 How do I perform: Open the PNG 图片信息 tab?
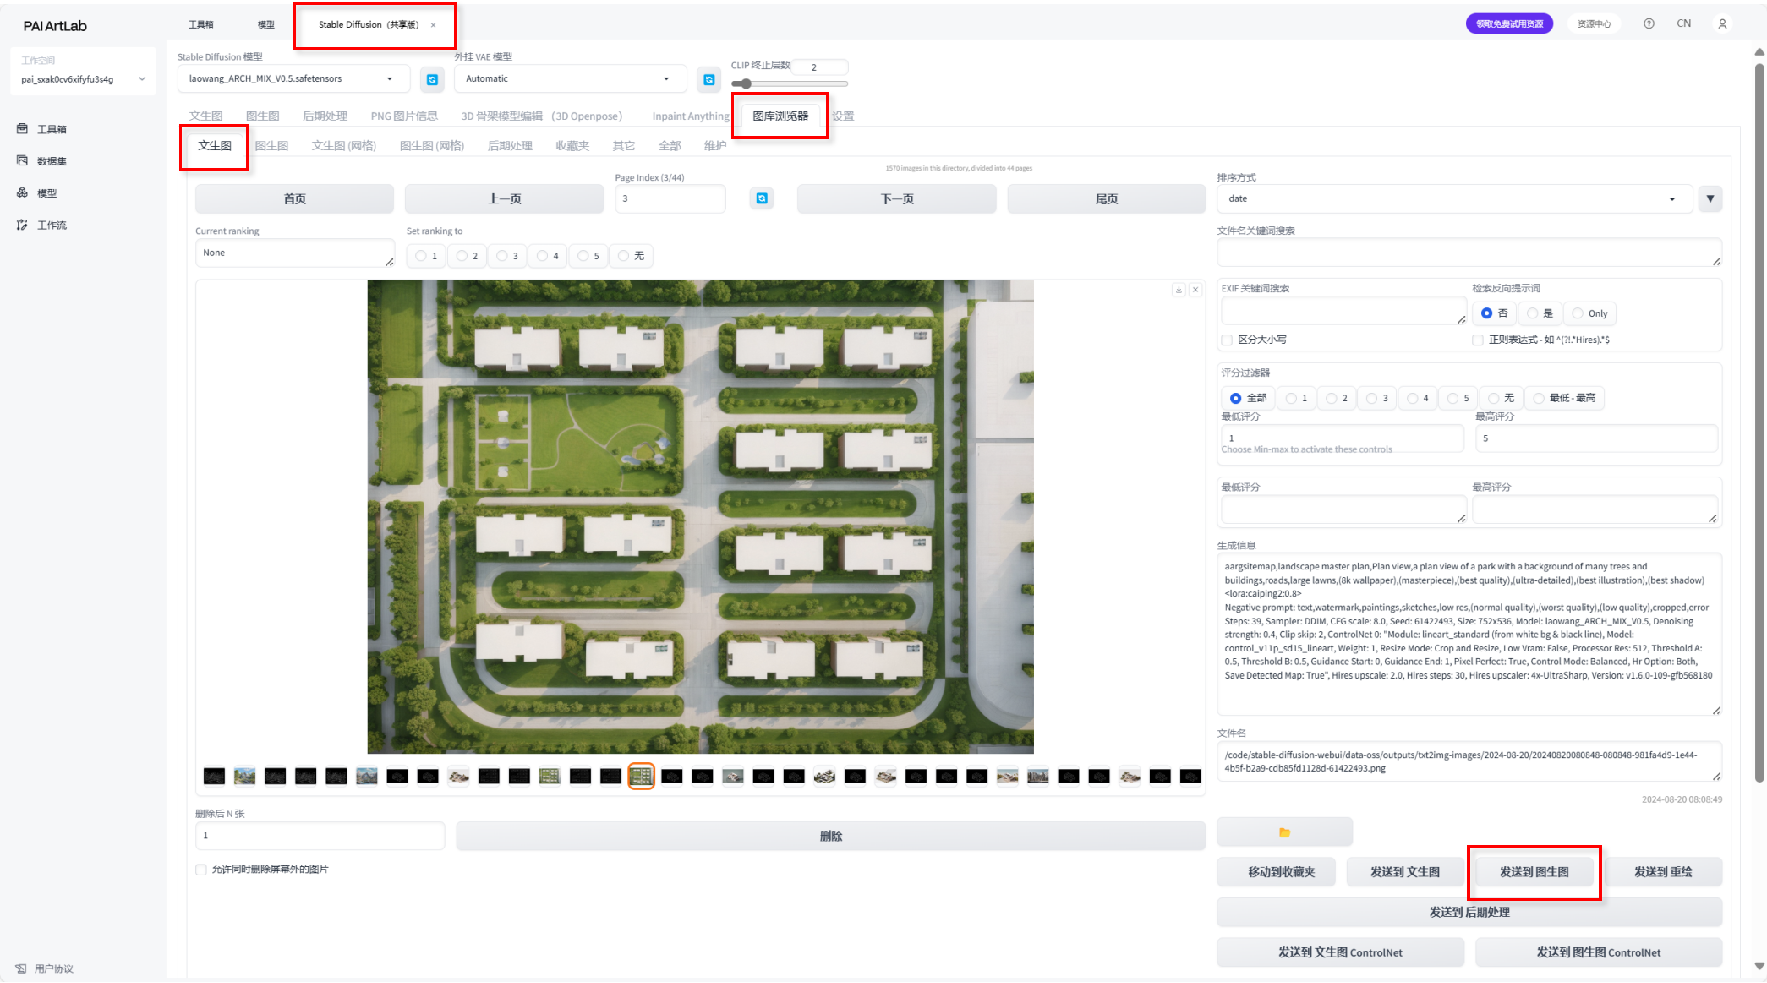point(404,116)
